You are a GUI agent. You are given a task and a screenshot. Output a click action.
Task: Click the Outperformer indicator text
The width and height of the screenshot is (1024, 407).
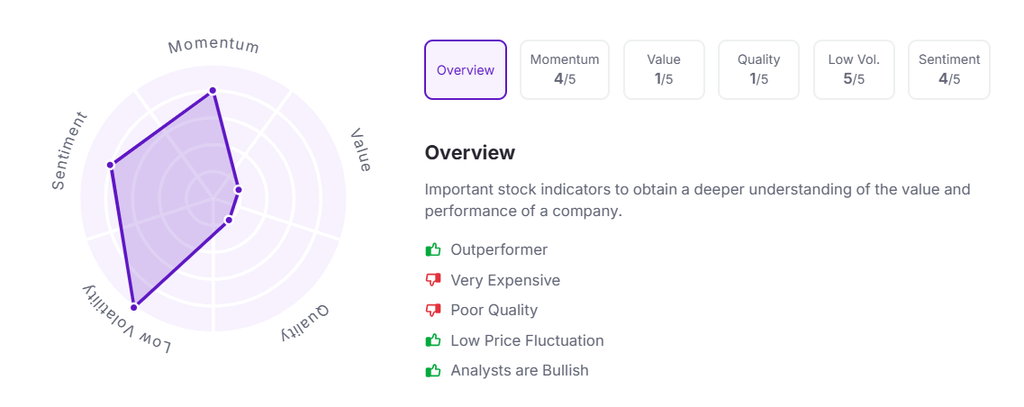[499, 250]
